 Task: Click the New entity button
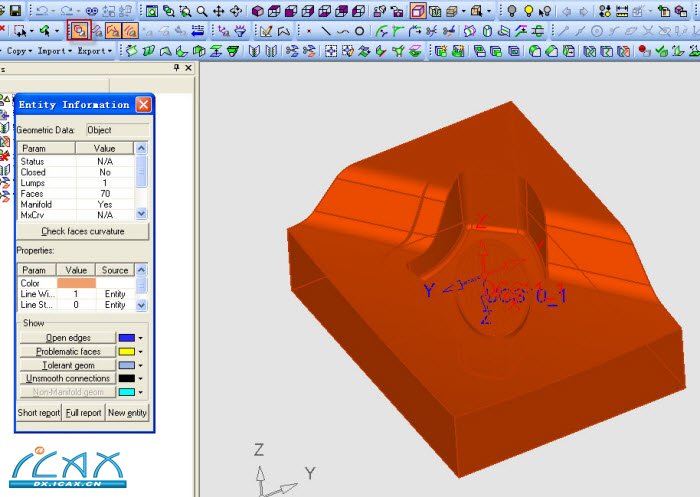(x=127, y=413)
